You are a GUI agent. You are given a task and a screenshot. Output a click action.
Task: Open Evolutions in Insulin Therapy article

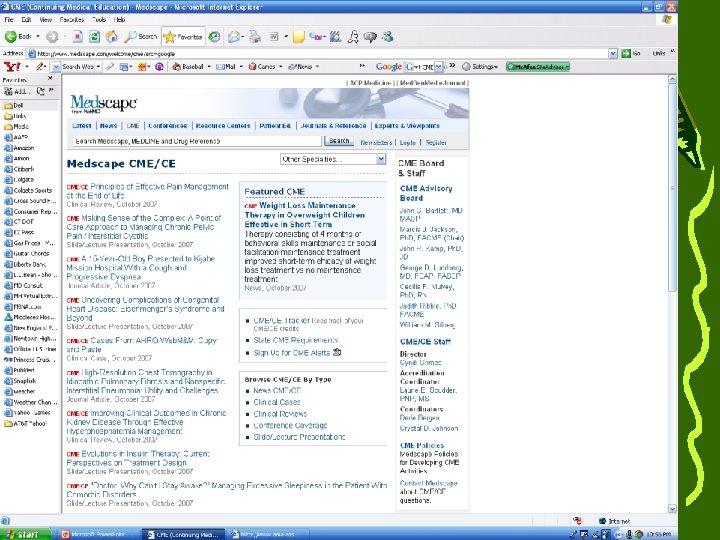(x=138, y=458)
